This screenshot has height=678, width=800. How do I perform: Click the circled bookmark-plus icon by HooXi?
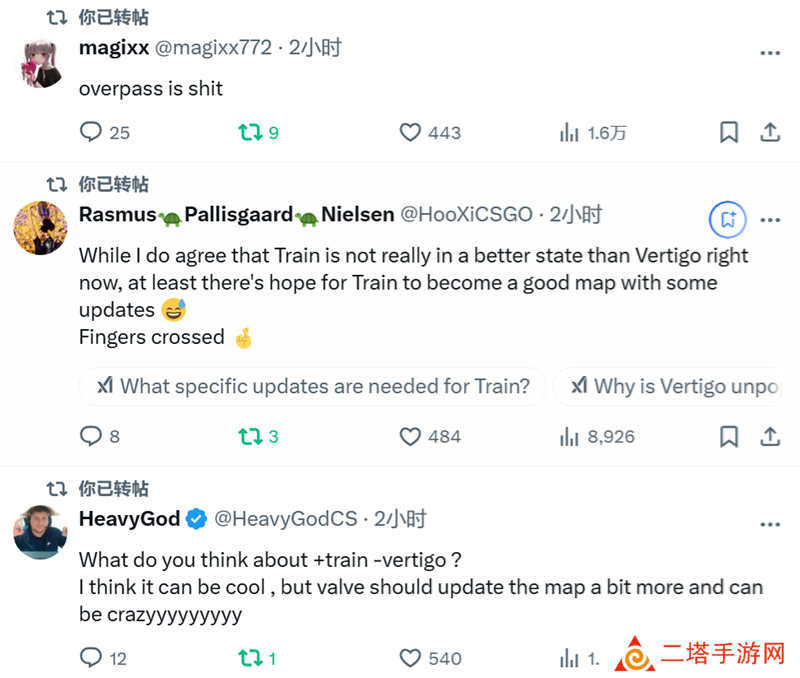coord(728,220)
